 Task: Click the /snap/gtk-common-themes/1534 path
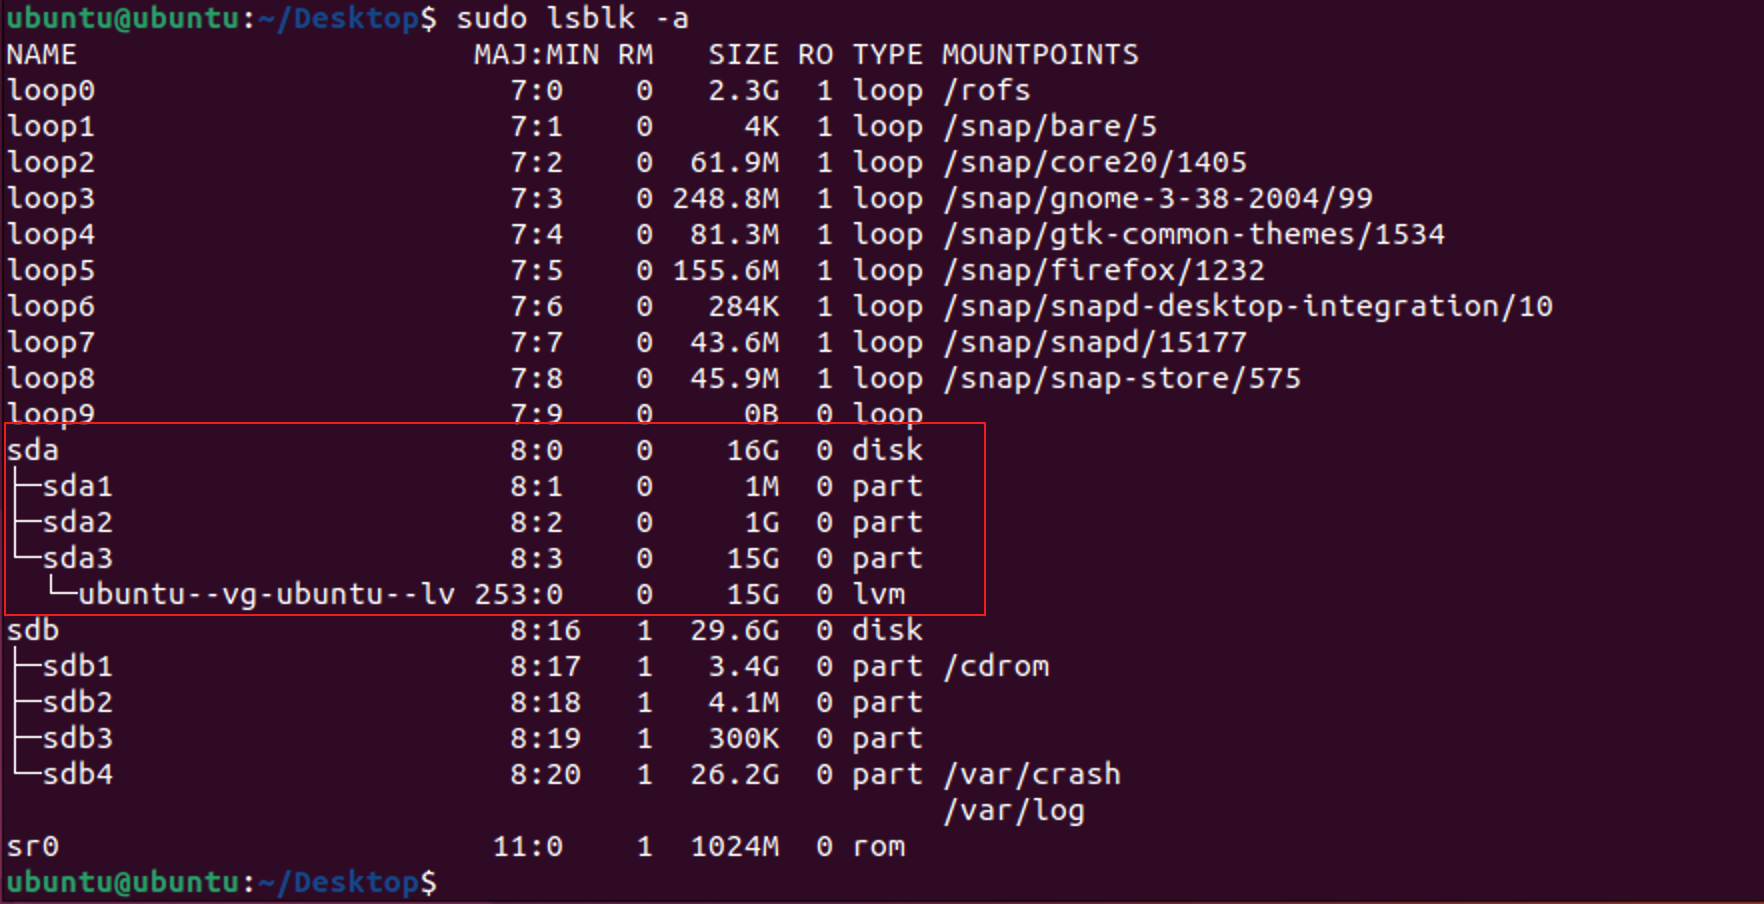(1194, 234)
